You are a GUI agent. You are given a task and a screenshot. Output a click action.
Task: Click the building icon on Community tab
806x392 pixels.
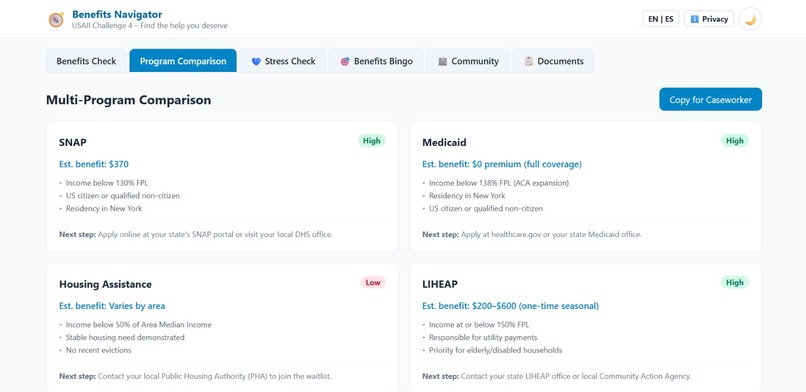443,61
